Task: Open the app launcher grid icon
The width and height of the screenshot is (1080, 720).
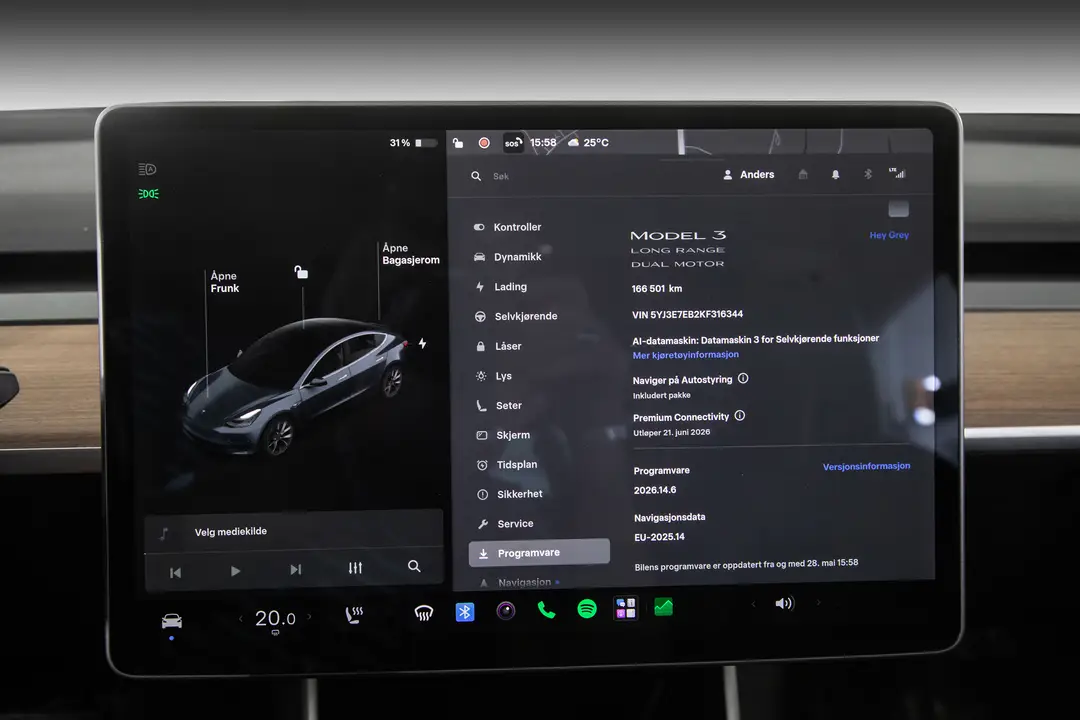Action: [626, 608]
